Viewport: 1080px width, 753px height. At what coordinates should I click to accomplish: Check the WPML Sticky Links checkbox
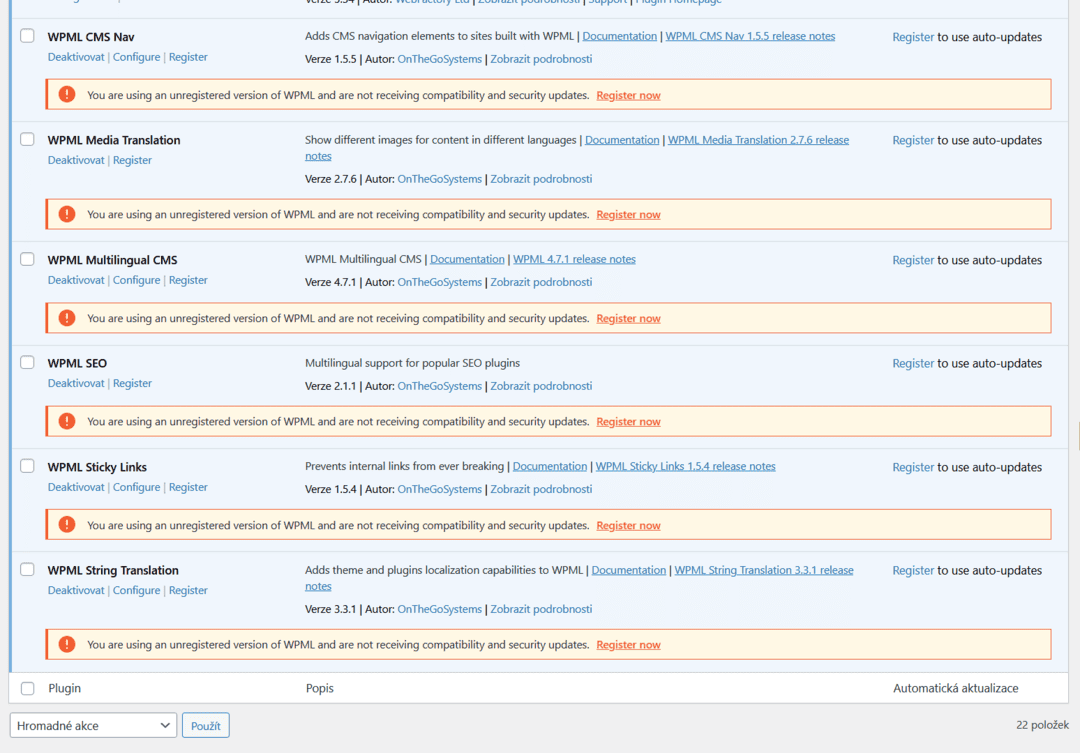coord(27,466)
